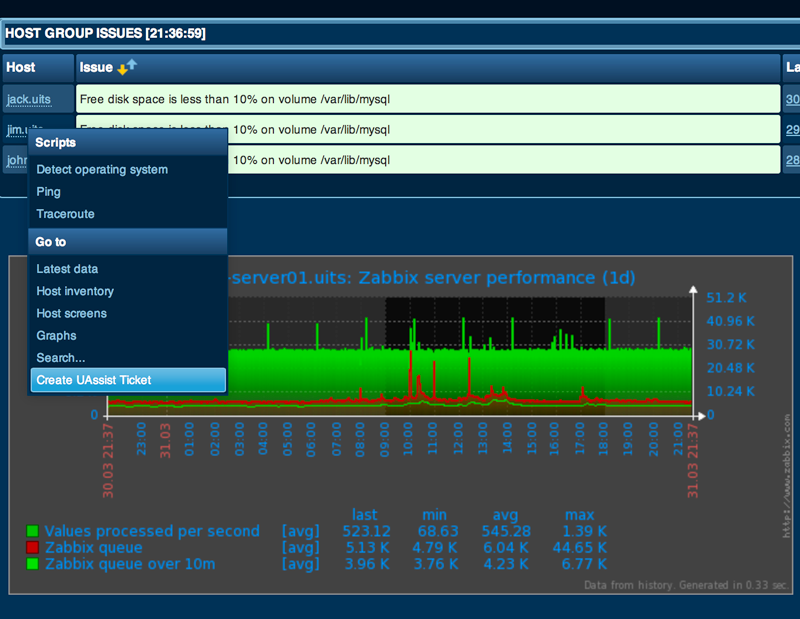This screenshot has height=619, width=800.
Task: Click green Zabbix queue over 10m swatch
Action: 33,564
